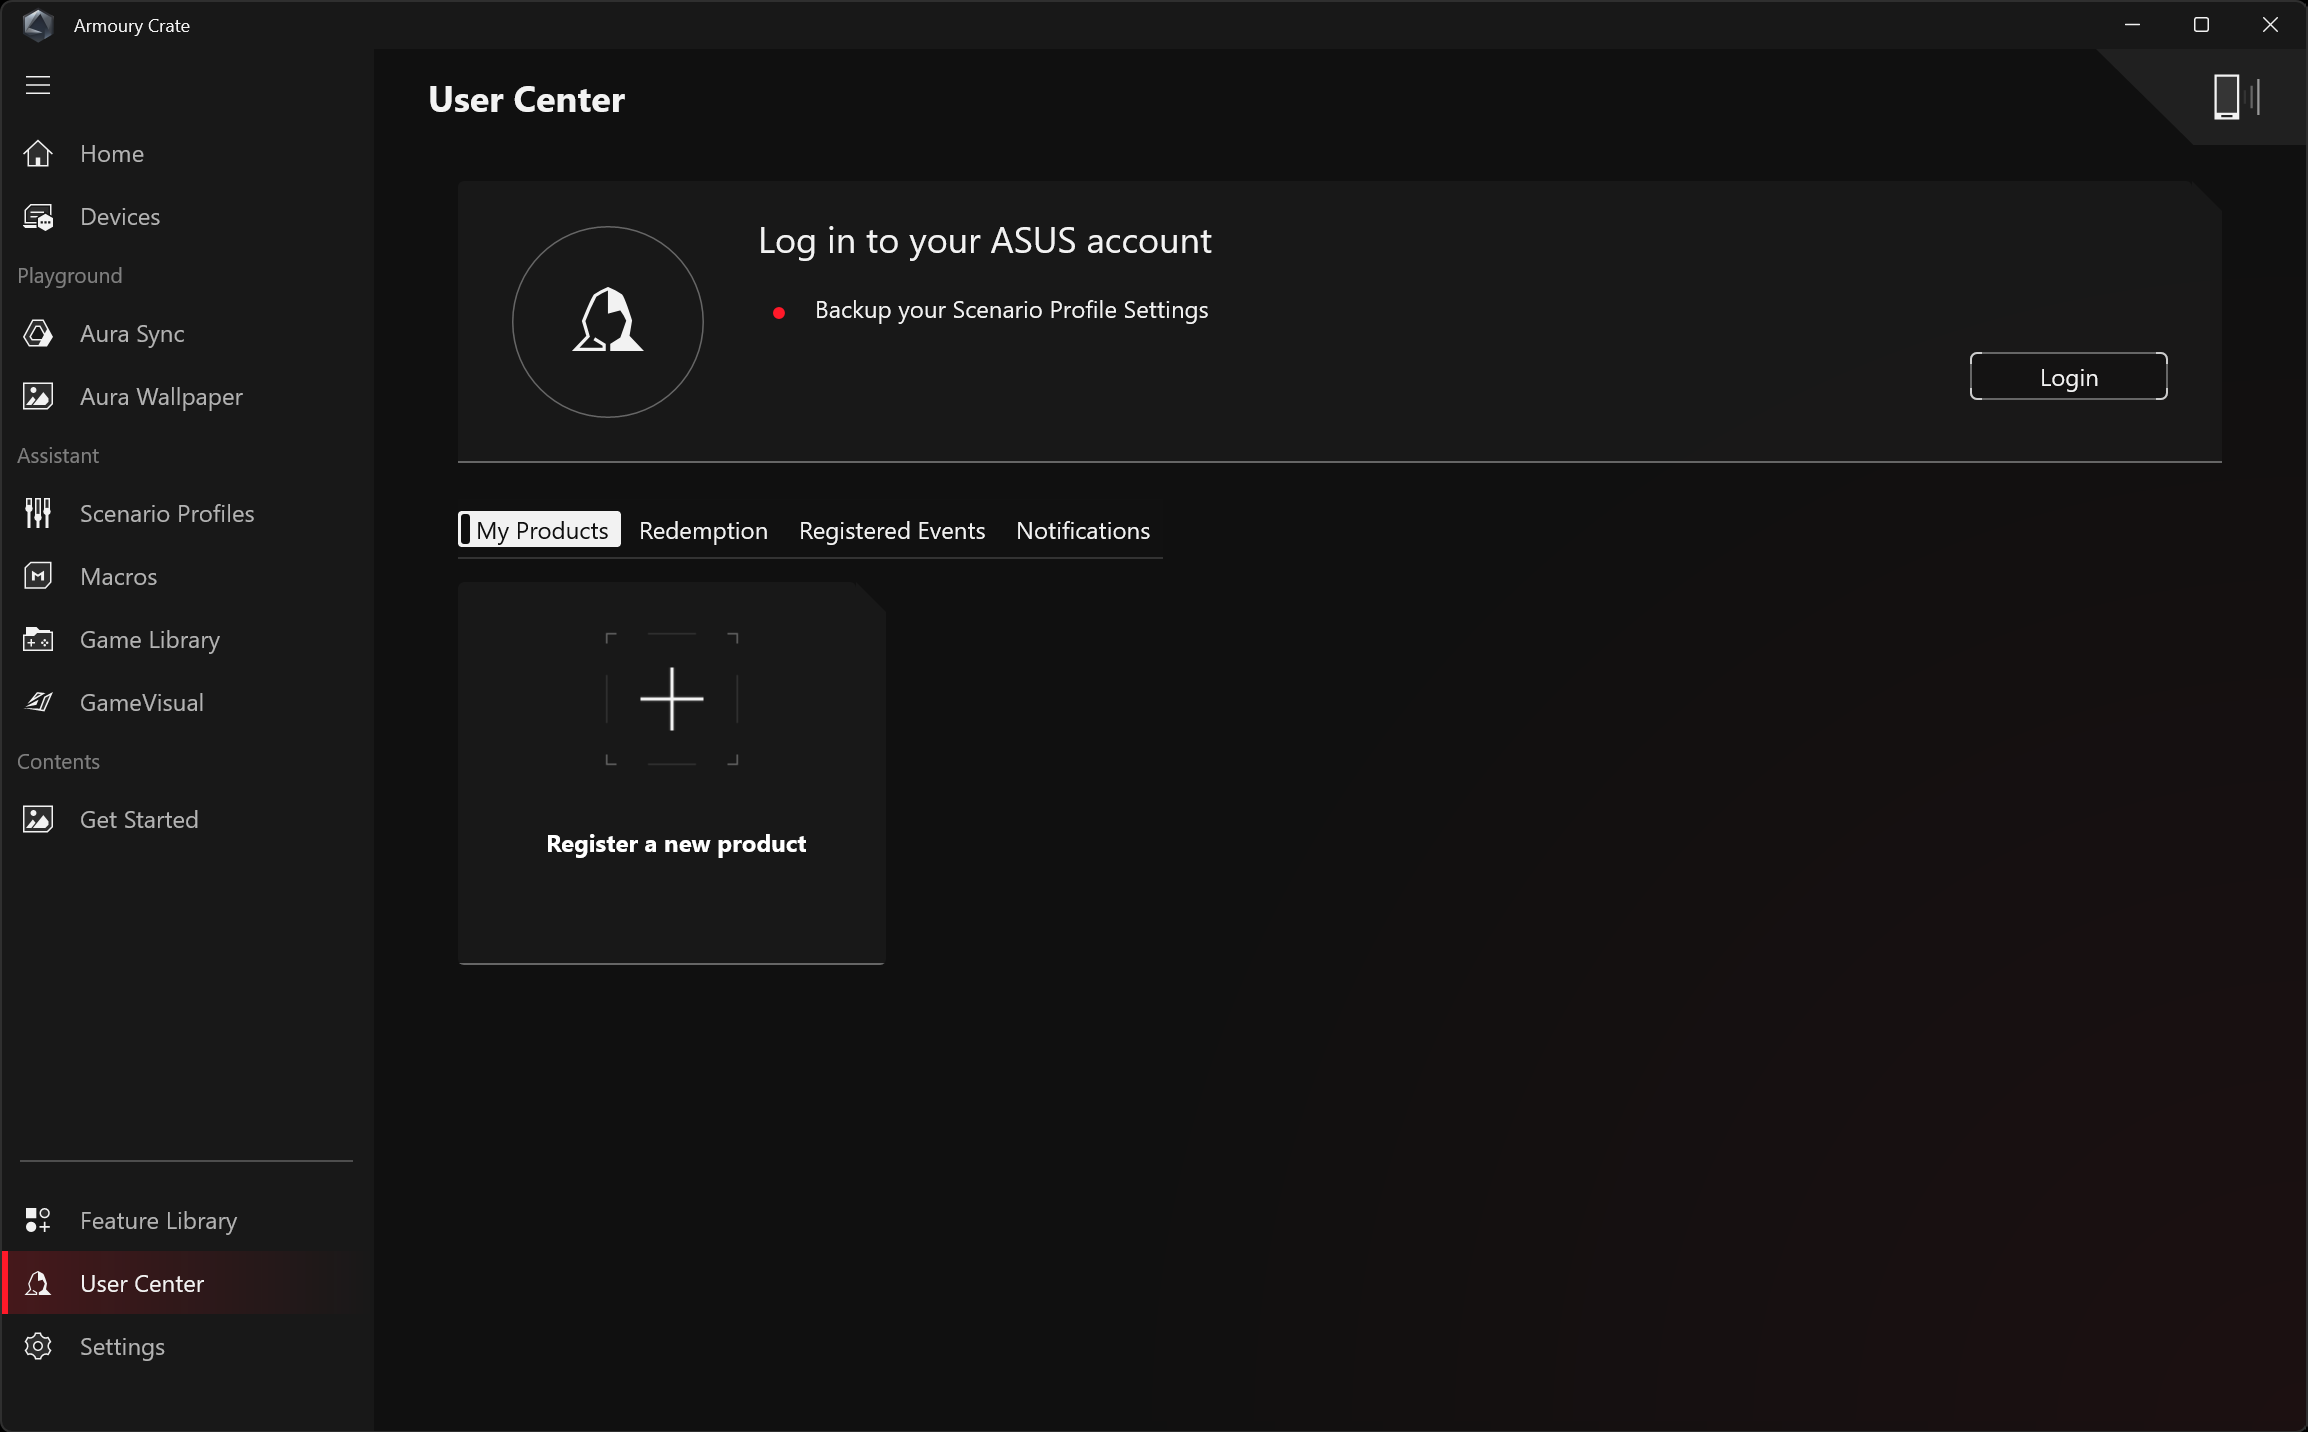2308x1432 pixels.
Task: Select the My Products tab
Action: pyautogui.click(x=541, y=531)
